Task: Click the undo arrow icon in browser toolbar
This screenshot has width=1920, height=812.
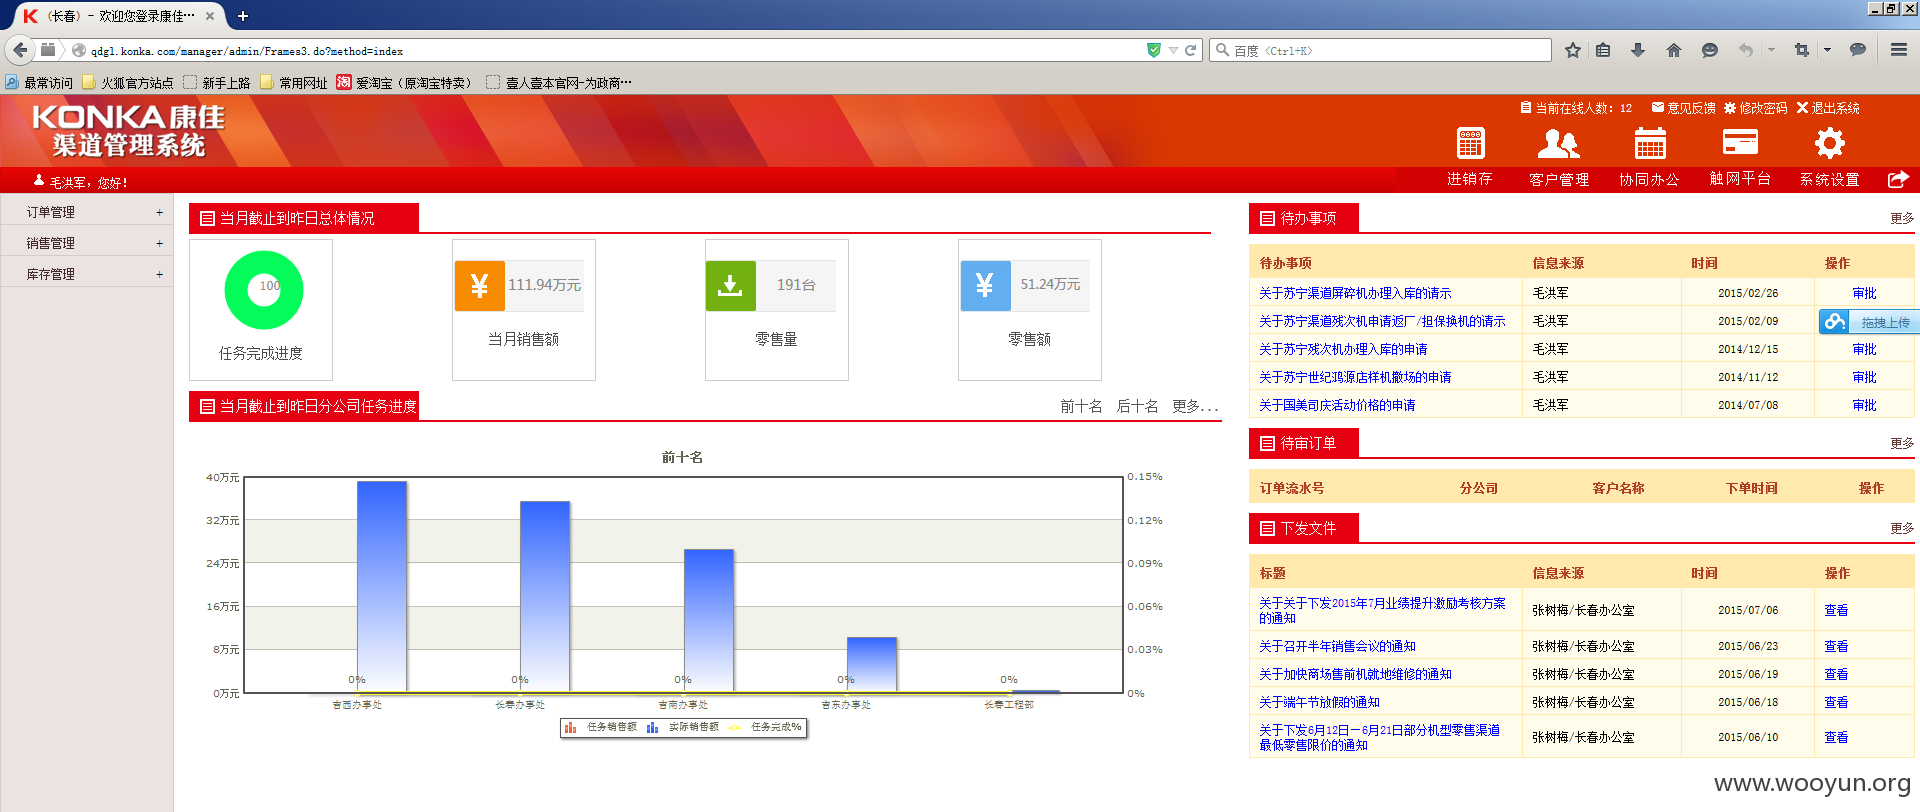Action: pyautogui.click(x=1746, y=50)
